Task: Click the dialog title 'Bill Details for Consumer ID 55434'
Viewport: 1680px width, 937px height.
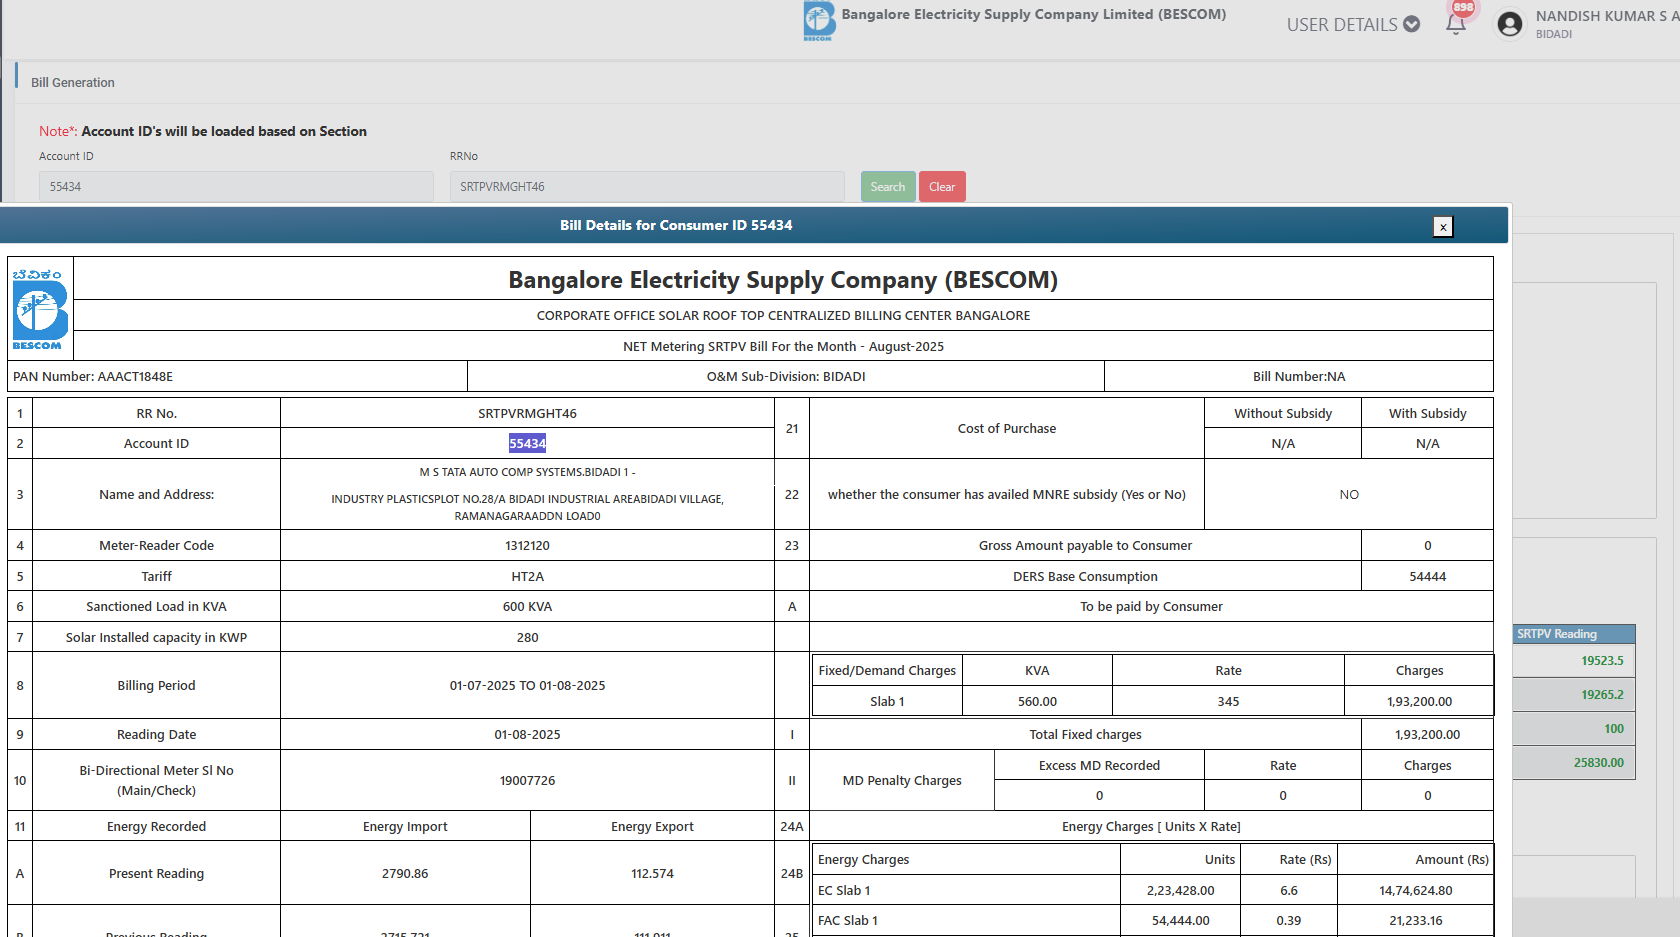Action: [676, 225]
